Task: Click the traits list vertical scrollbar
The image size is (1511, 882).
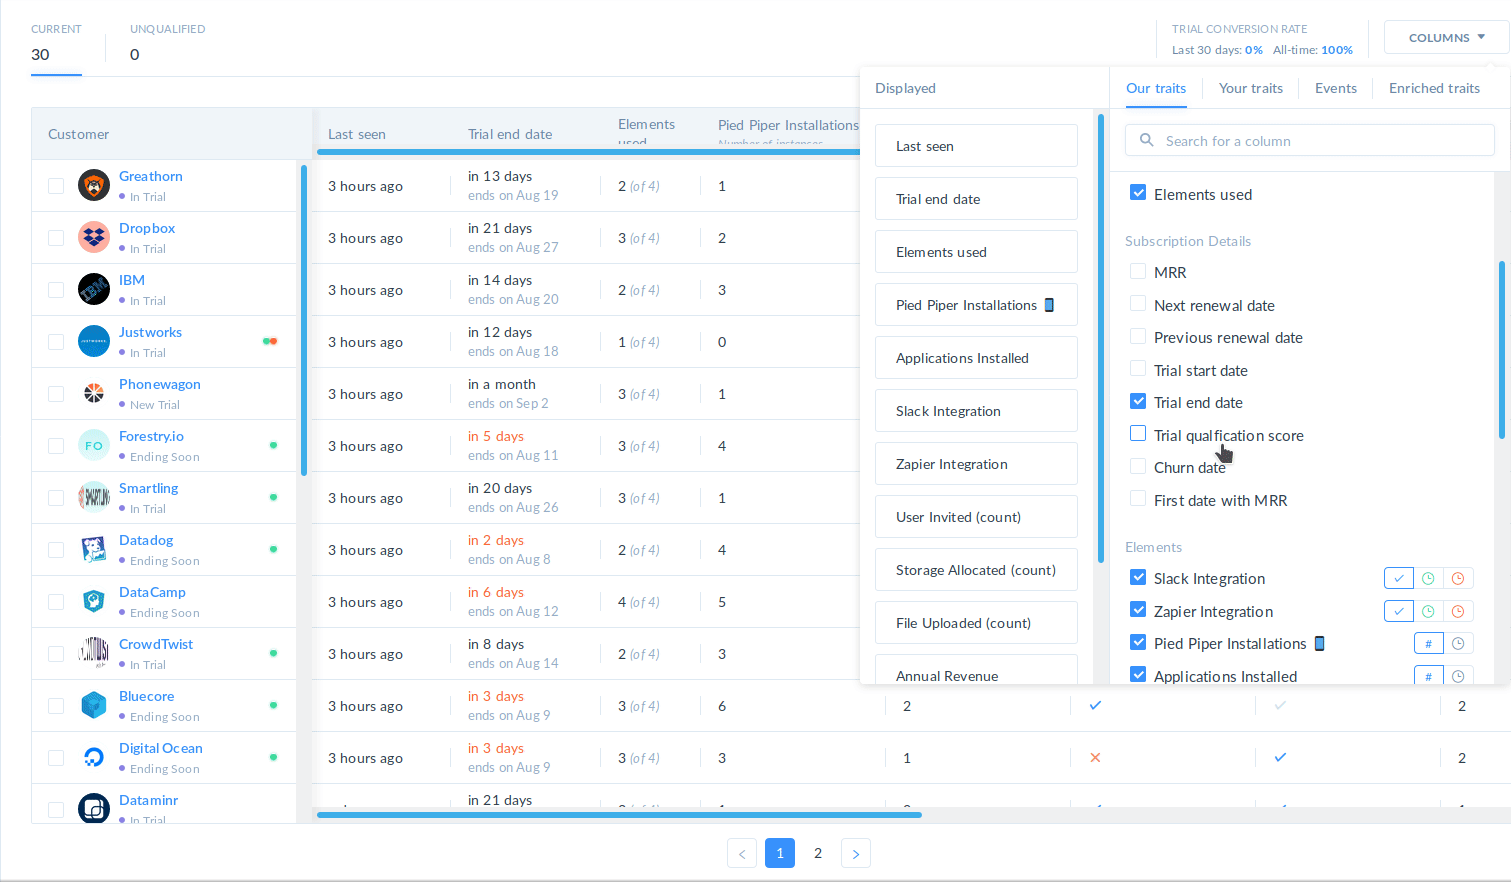Action: 1502,350
